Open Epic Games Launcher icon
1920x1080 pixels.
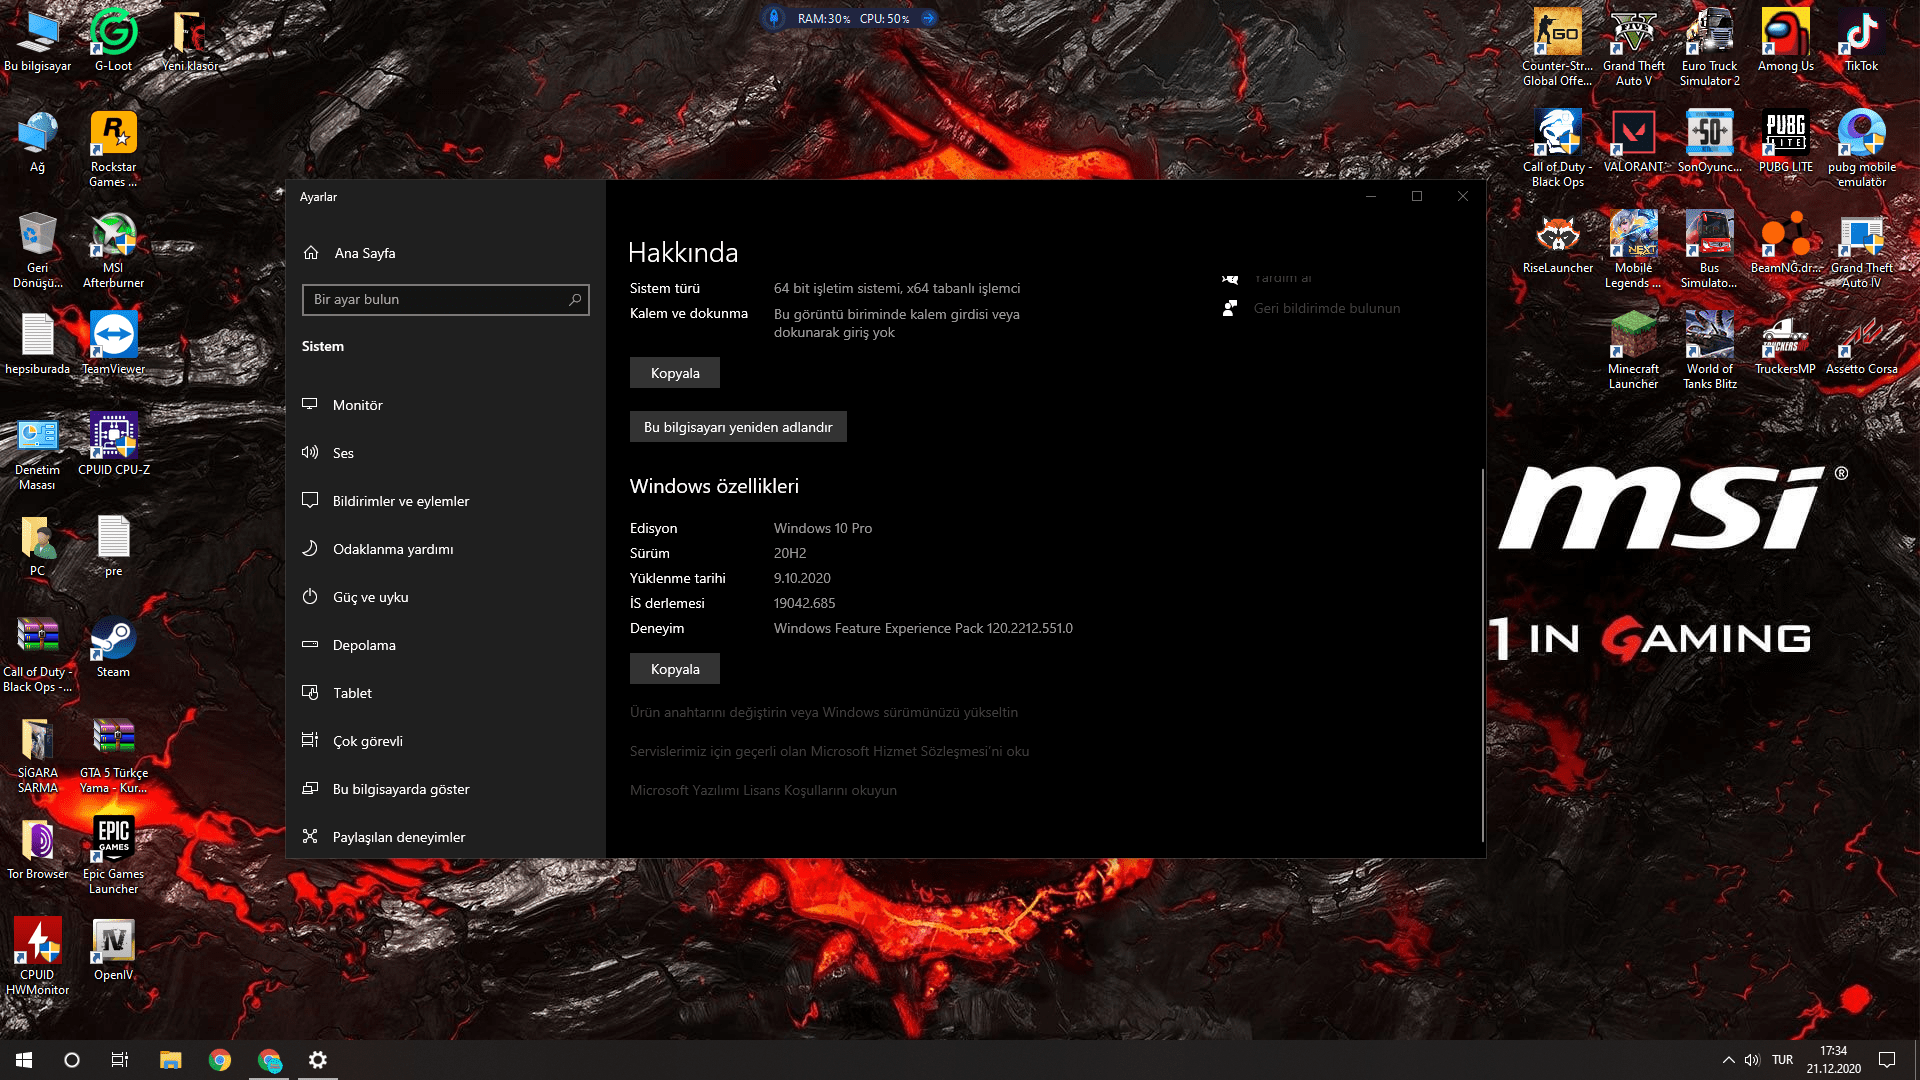coord(113,840)
